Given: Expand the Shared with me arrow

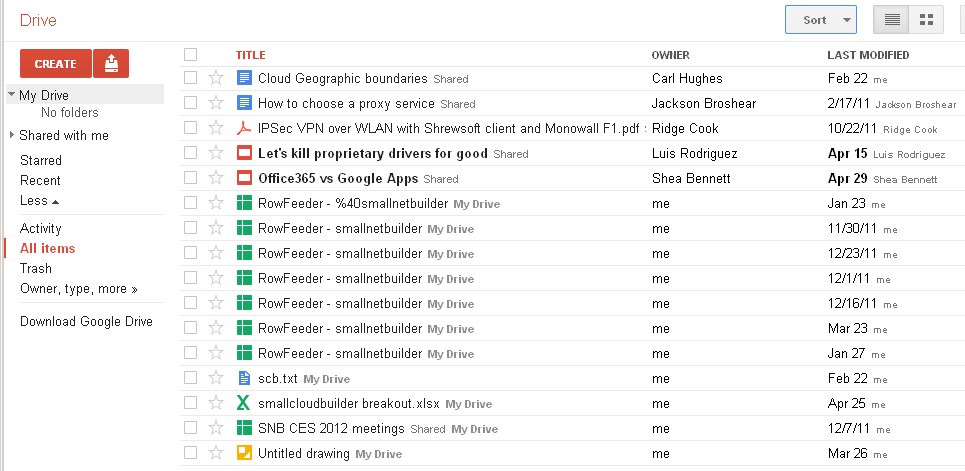Looking at the screenshot, I should [12, 135].
